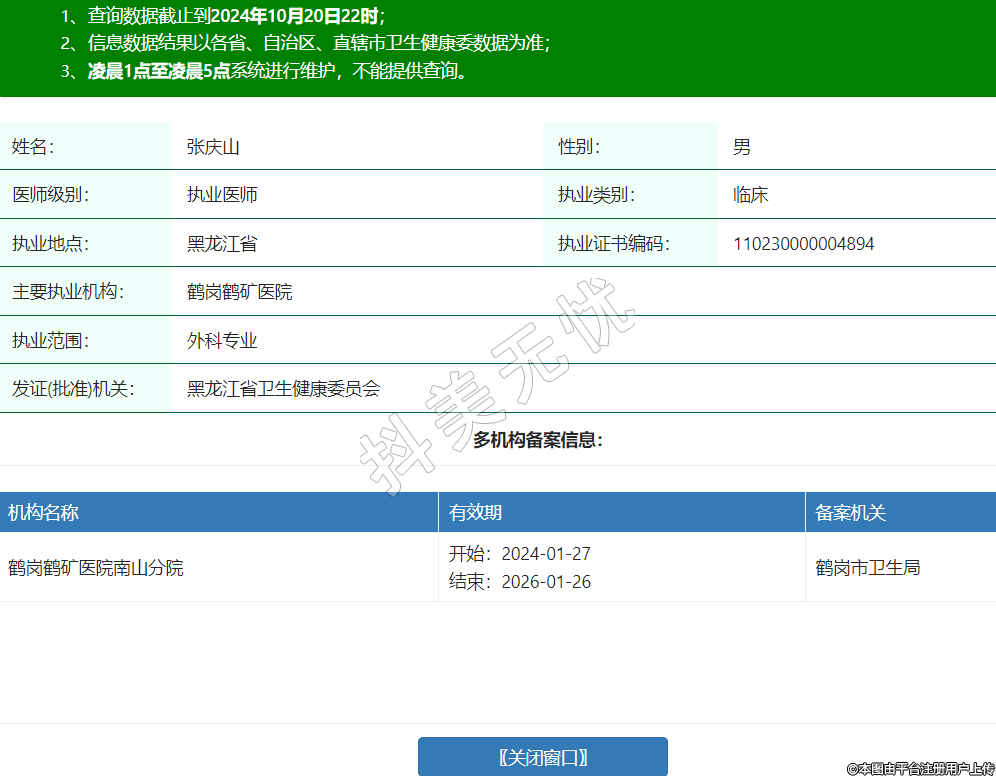Select the certificate number 110230000004894
996x776 pixels.
(x=803, y=244)
